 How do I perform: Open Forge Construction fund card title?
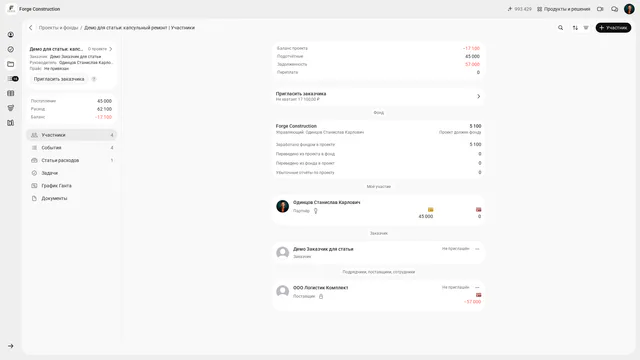click(296, 126)
